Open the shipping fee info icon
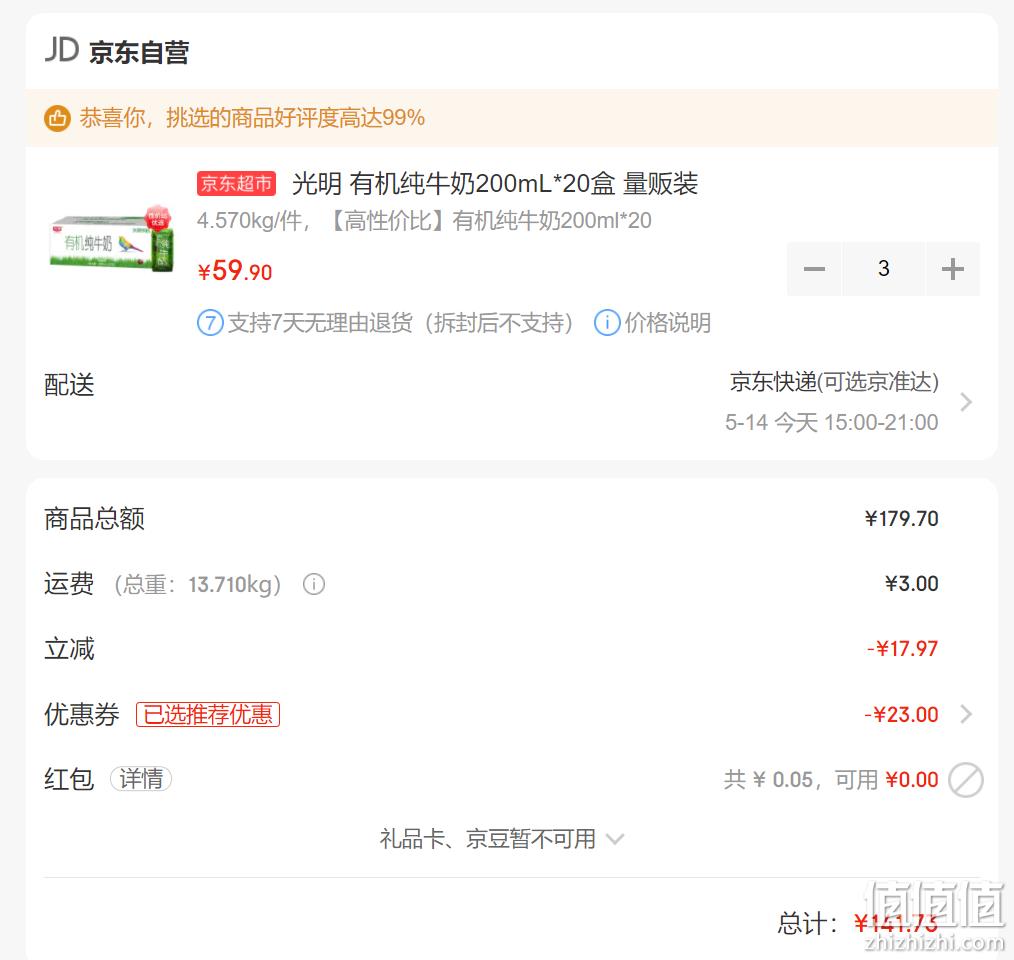The height and width of the screenshot is (960, 1014). coord(314,584)
